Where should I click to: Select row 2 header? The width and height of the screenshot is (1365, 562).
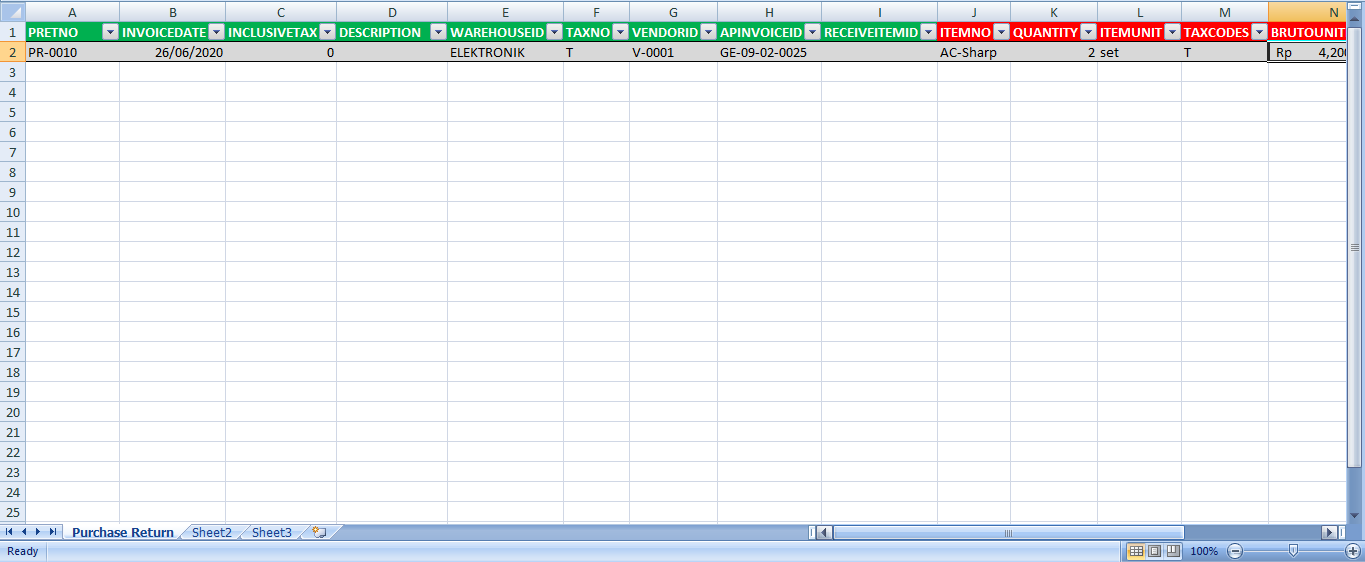[x=12, y=52]
